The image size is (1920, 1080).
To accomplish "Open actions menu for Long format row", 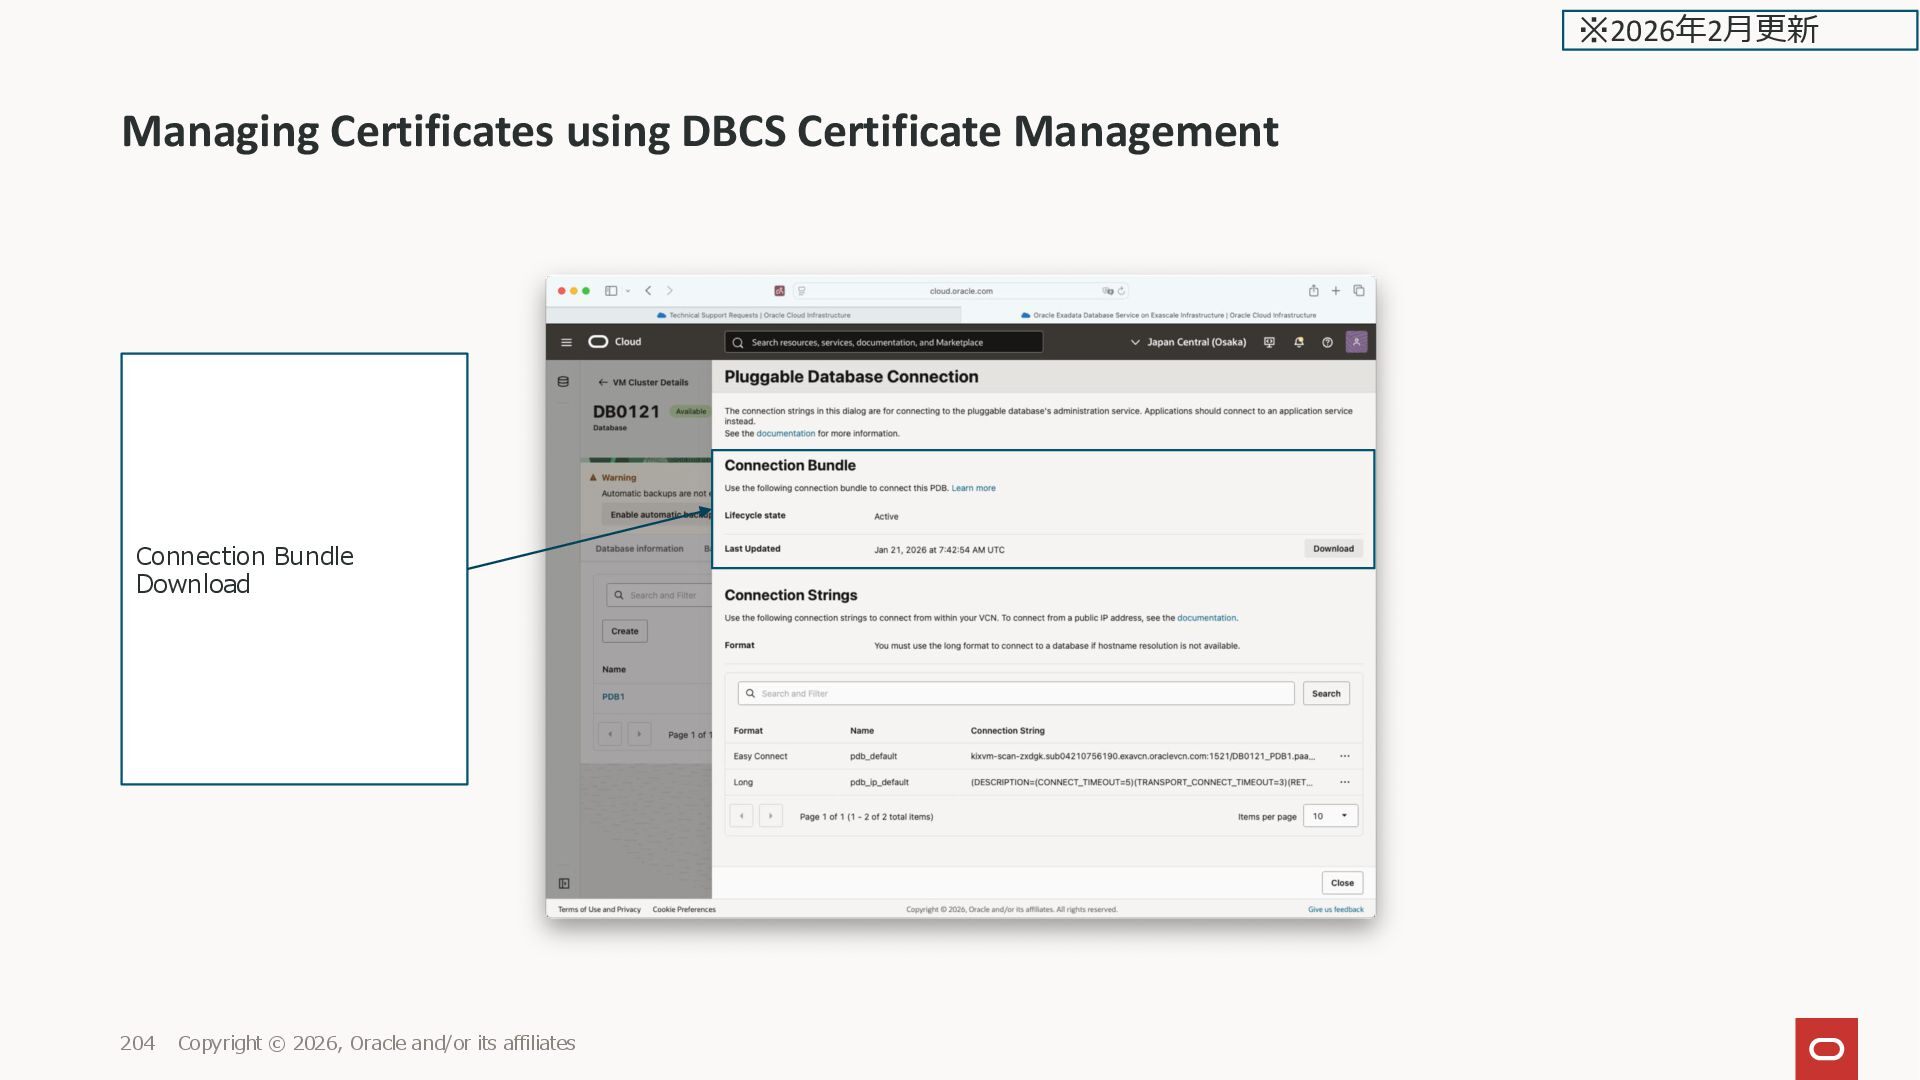I will point(1344,782).
